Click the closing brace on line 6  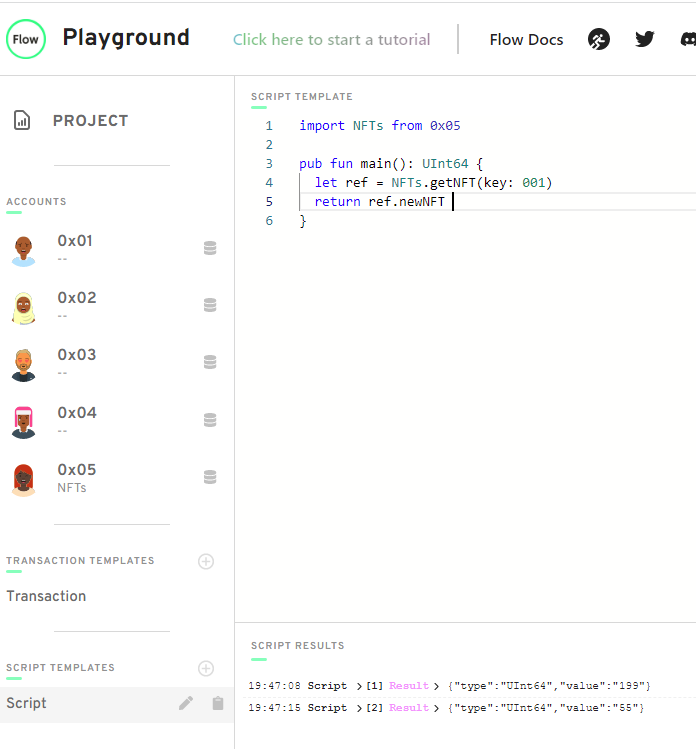tap(303, 221)
